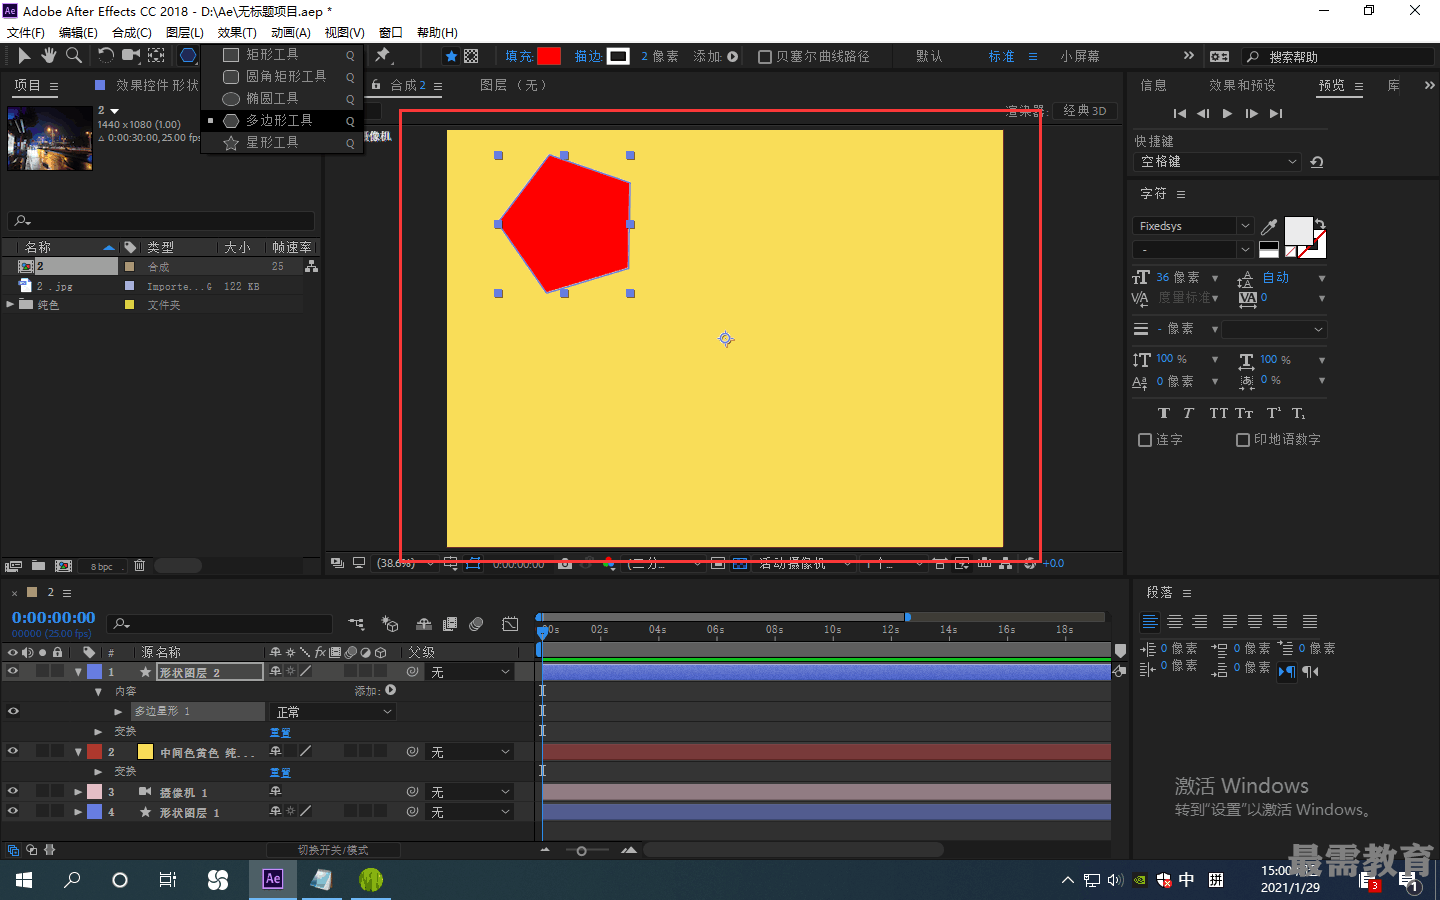Click the snapshot camera icon under the viewer

[x=565, y=564]
